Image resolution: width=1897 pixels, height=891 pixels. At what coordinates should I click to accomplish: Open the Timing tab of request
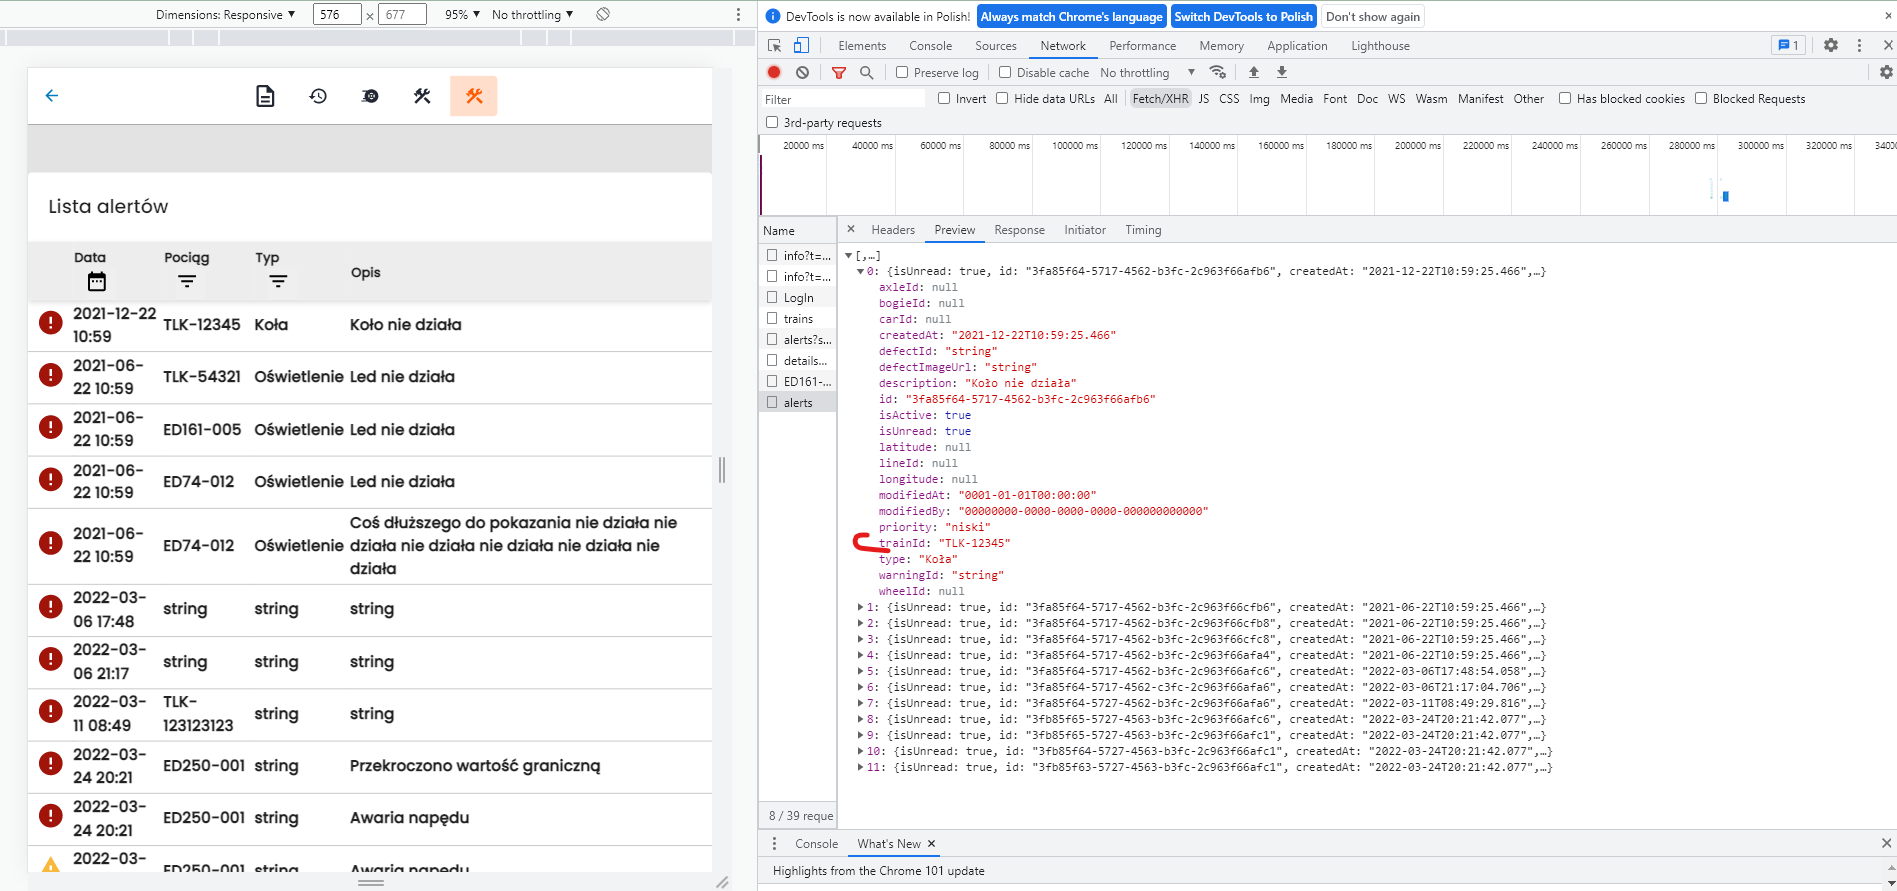(1143, 229)
